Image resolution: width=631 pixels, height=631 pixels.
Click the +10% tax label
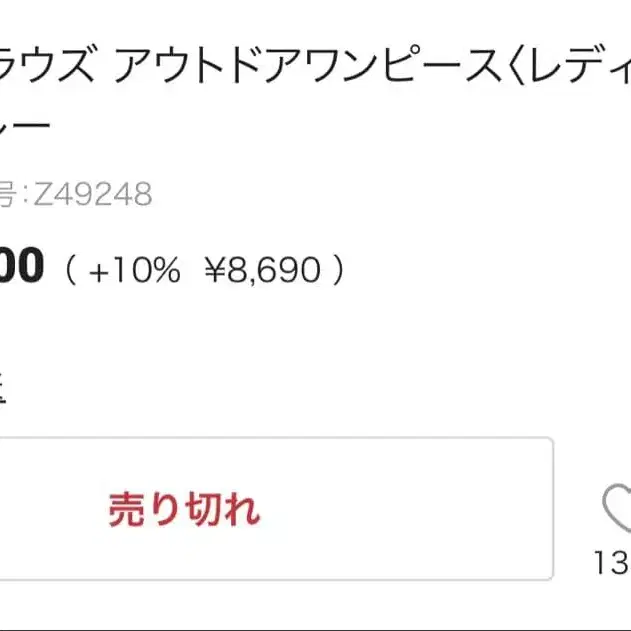pyautogui.click(x=134, y=269)
